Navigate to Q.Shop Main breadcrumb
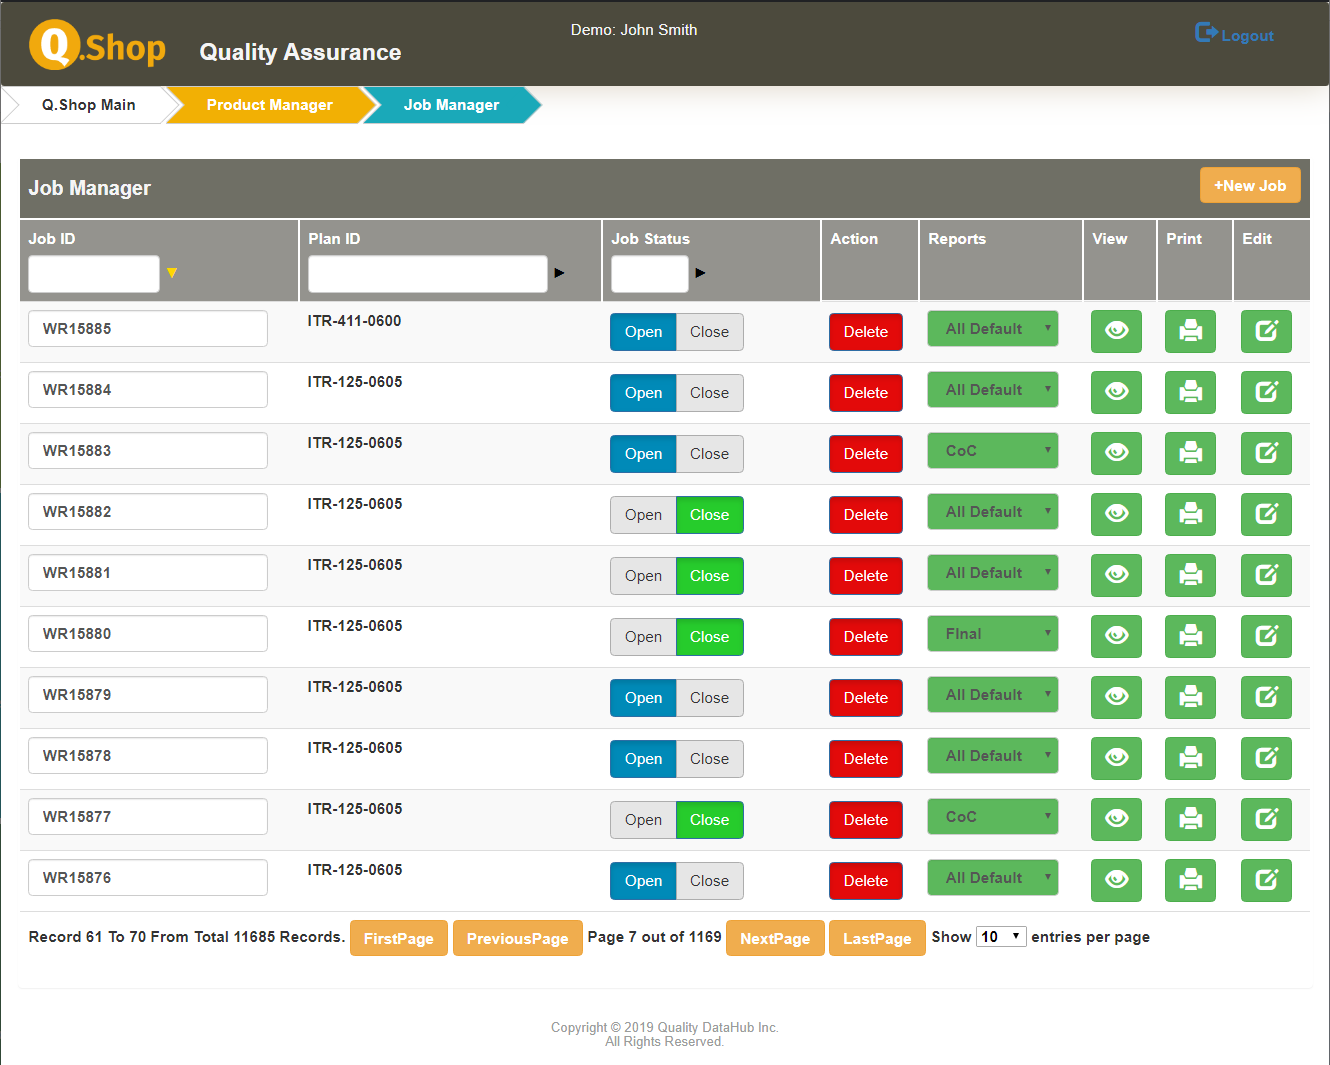The height and width of the screenshot is (1065, 1330). pos(88,105)
